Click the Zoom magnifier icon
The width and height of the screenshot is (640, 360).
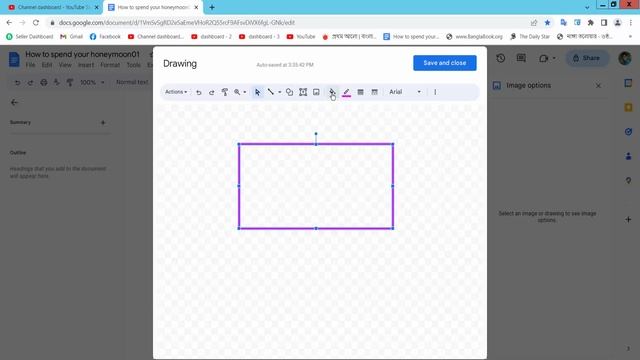pos(237,92)
